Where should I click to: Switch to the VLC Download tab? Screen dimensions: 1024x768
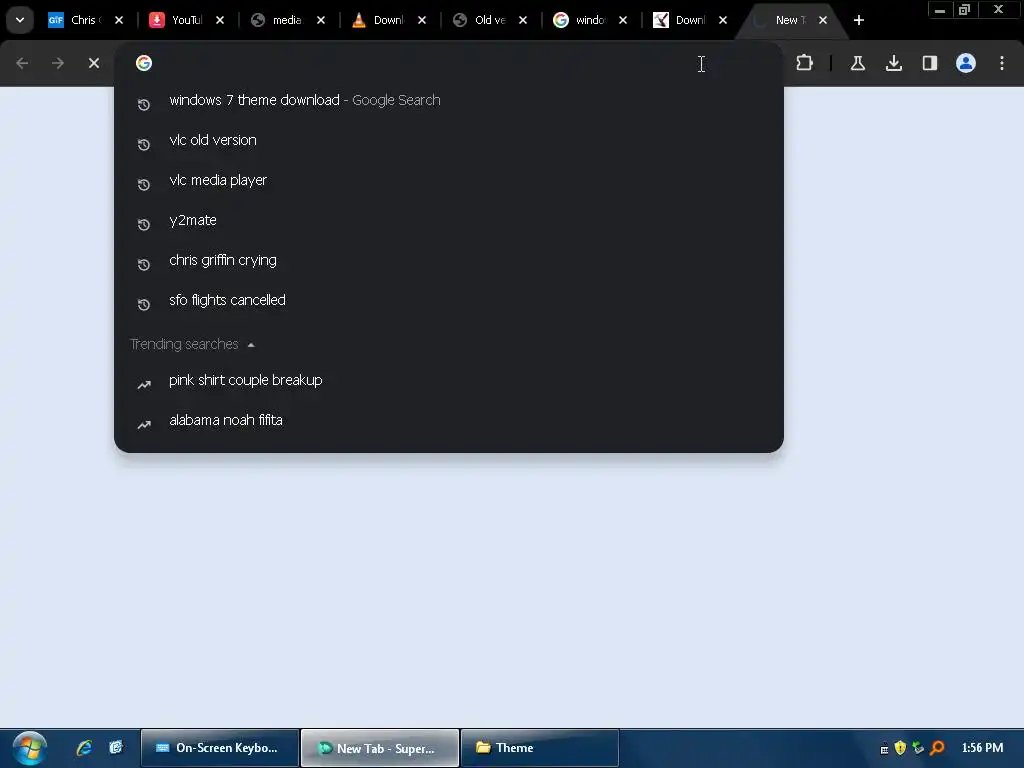point(388,20)
